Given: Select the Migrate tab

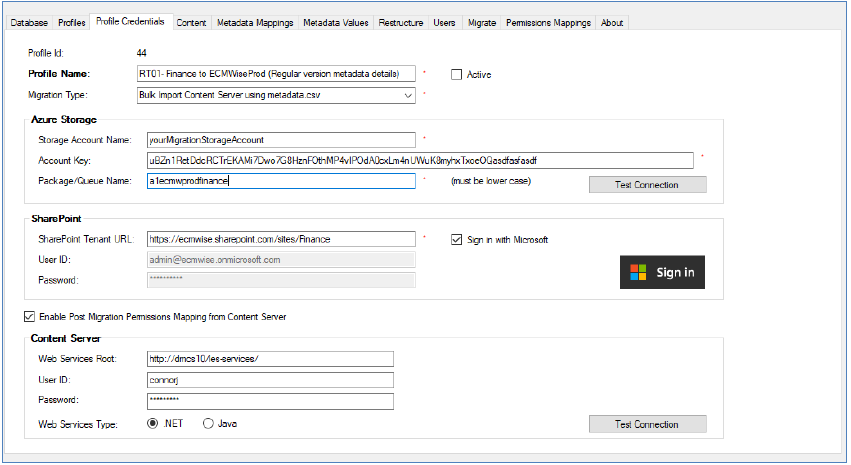Looking at the screenshot, I should tap(481, 22).
